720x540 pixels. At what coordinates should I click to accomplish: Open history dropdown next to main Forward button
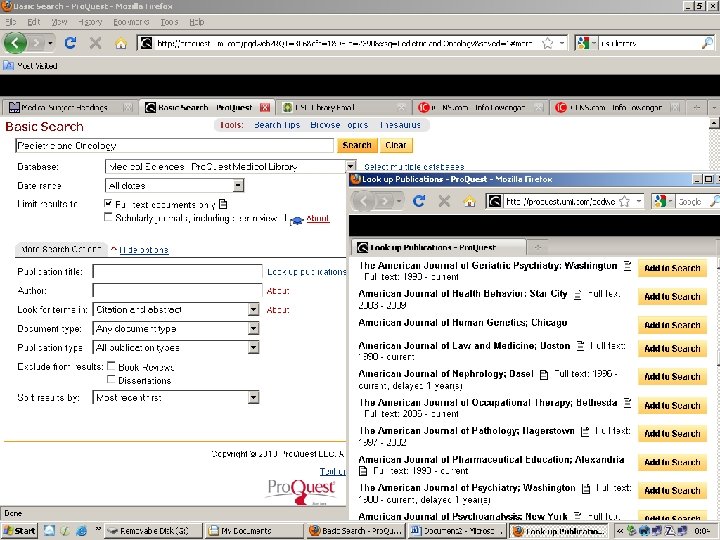[x=51, y=43]
